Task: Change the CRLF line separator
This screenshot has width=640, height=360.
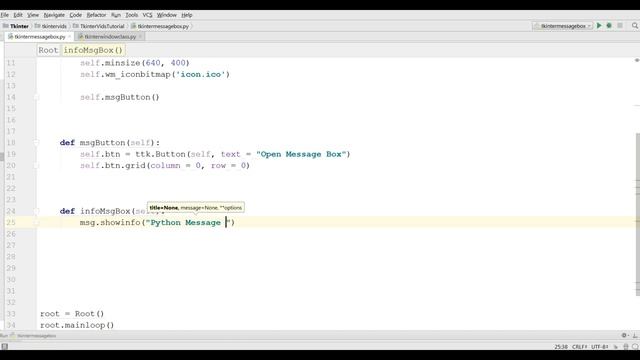Action: pyautogui.click(x=579, y=347)
